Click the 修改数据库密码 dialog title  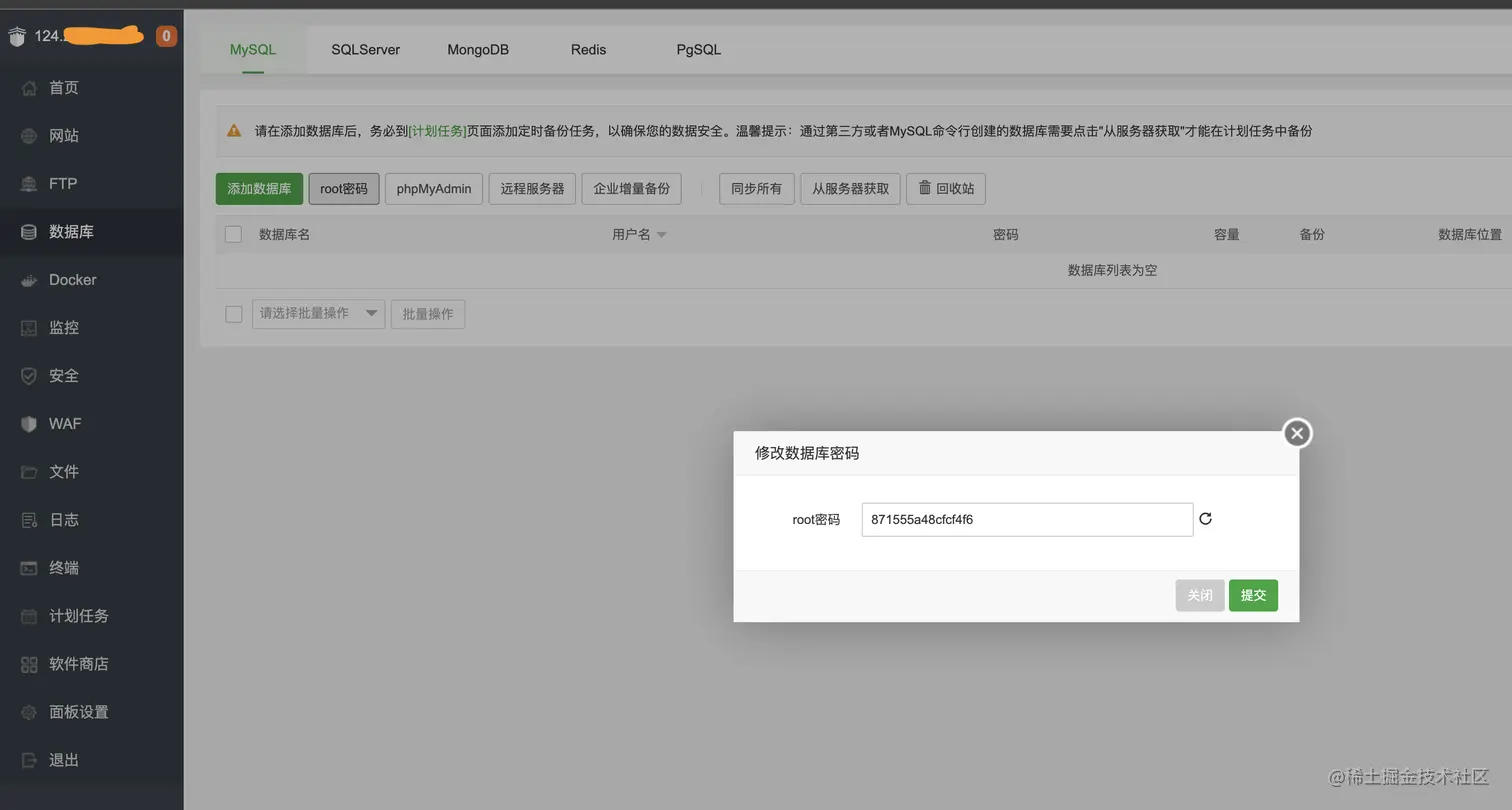807,453
